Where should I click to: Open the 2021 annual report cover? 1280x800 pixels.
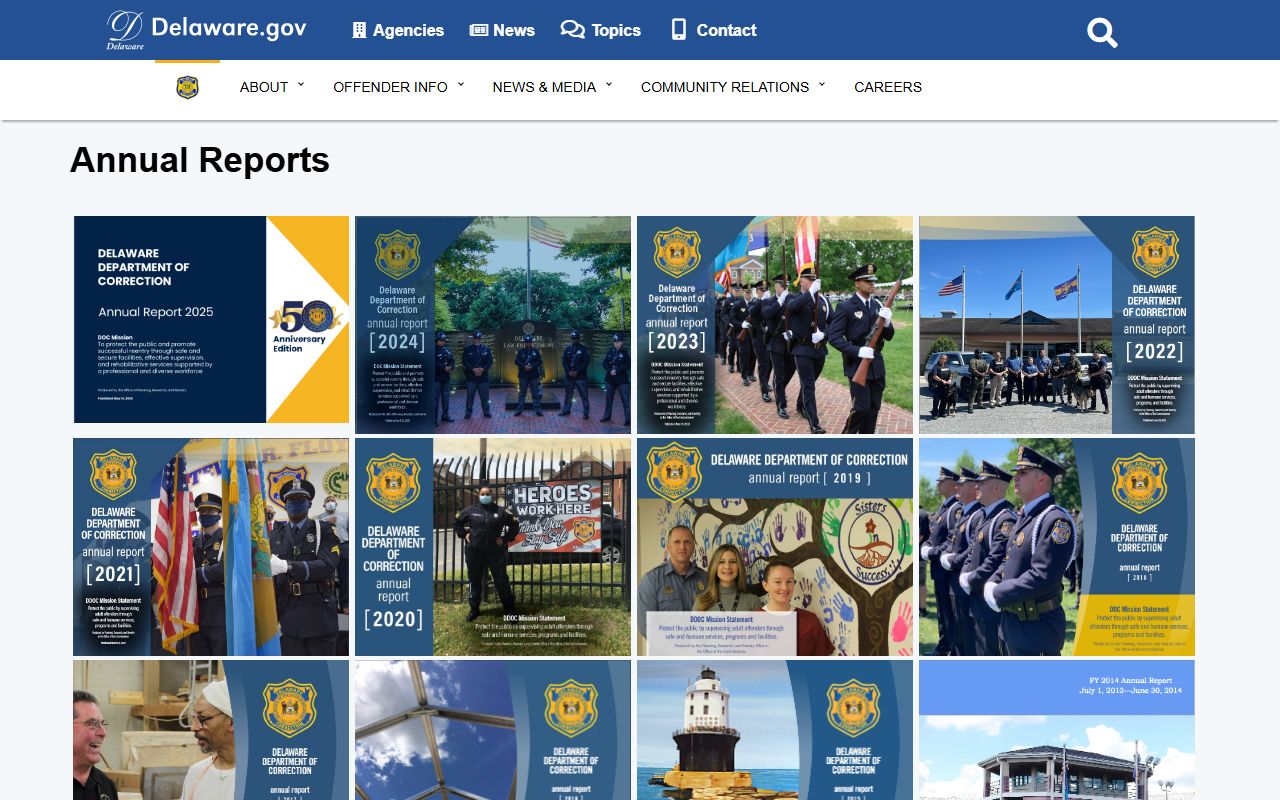[211, 547]
